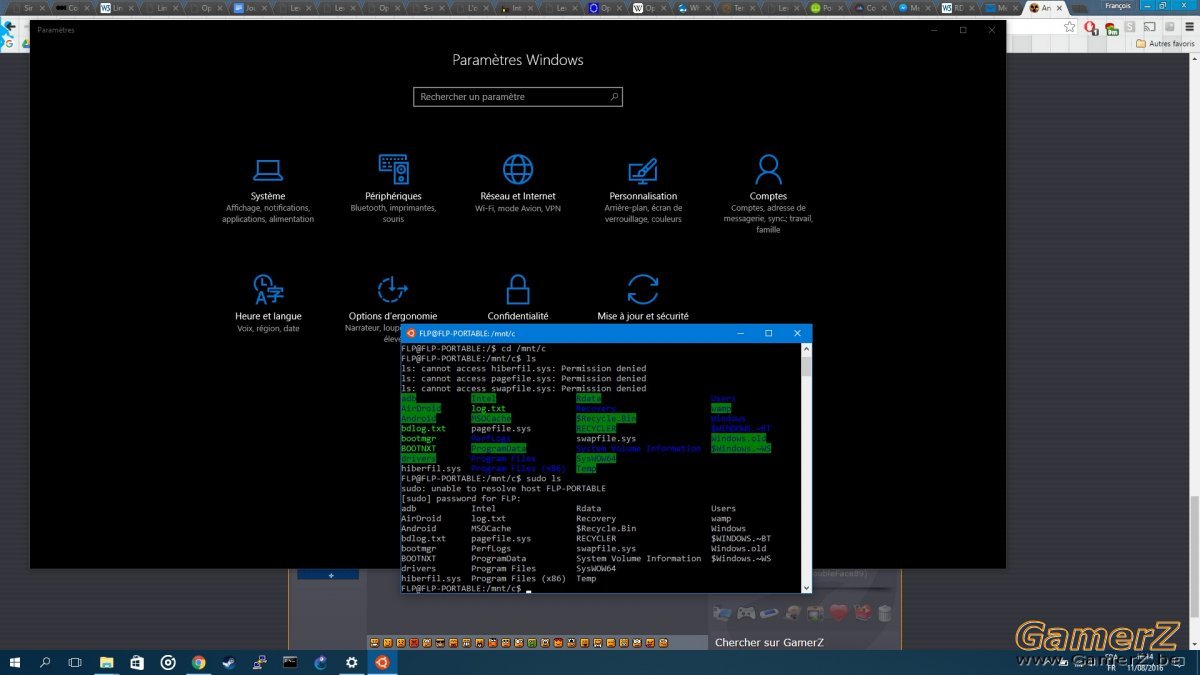Click the magnifier icon in the settings search box
The image size is (1200, 675).
click(614, 97)
